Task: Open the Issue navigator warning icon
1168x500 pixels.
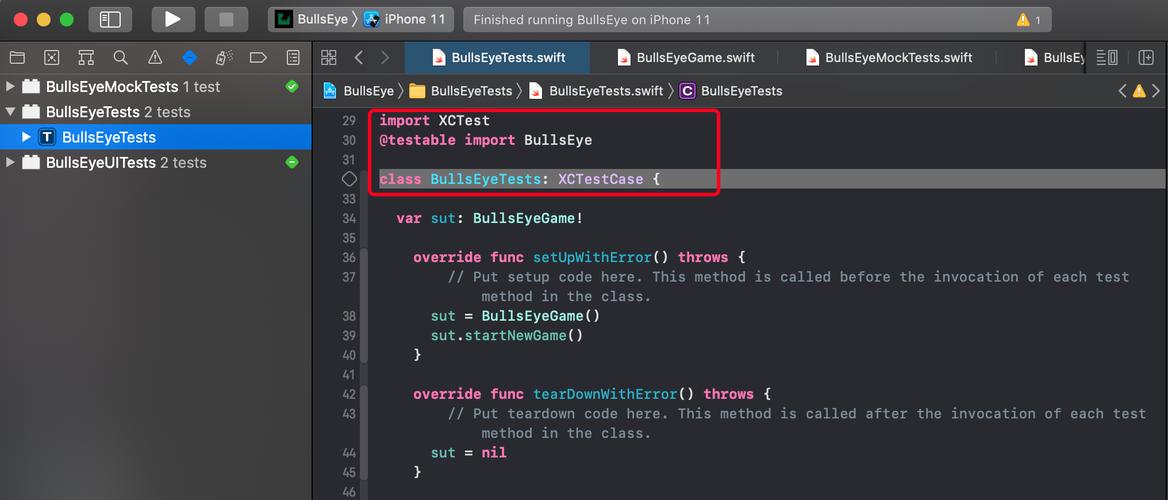Action: tap(155, 57)
